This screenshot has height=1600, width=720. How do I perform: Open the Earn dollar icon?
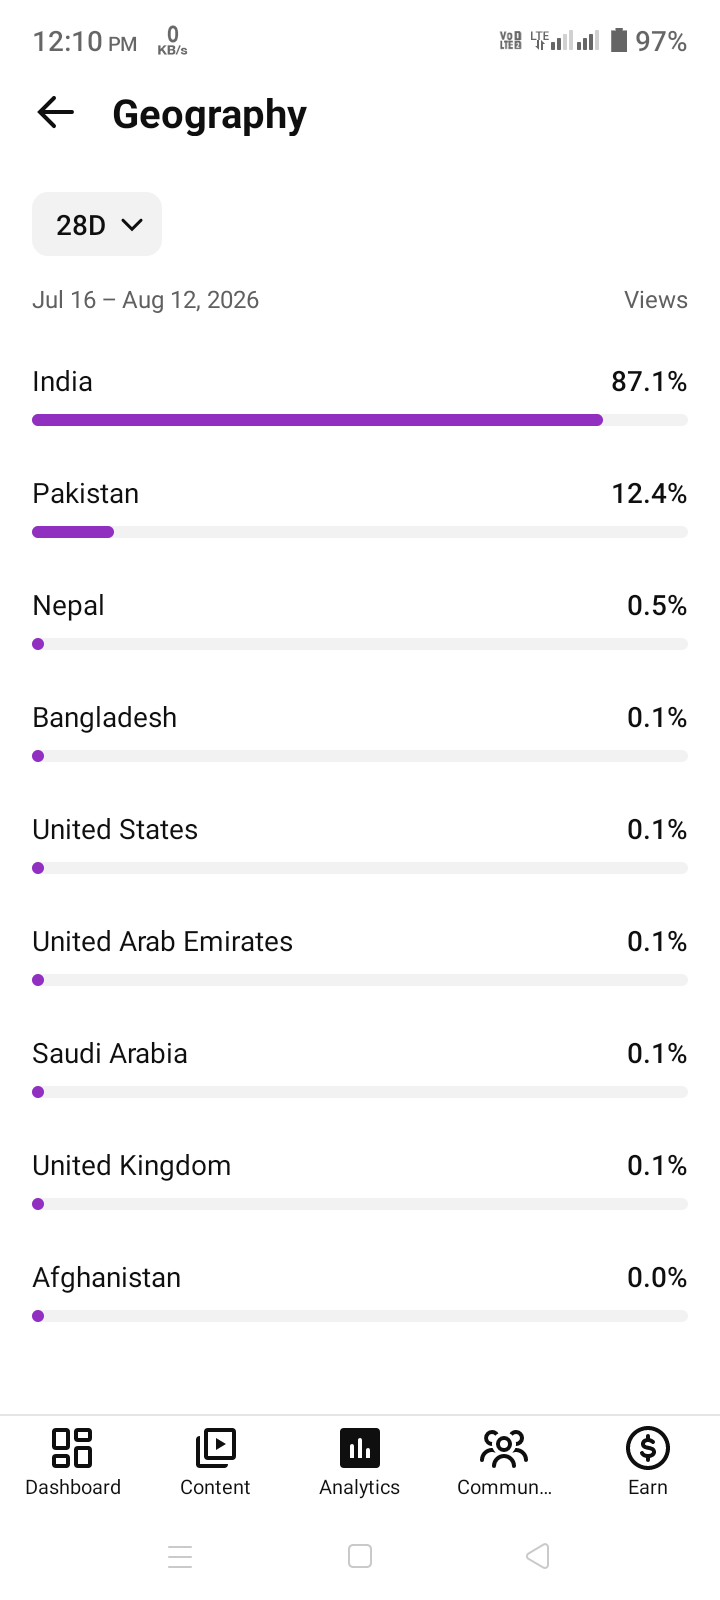pos(648,1447)
